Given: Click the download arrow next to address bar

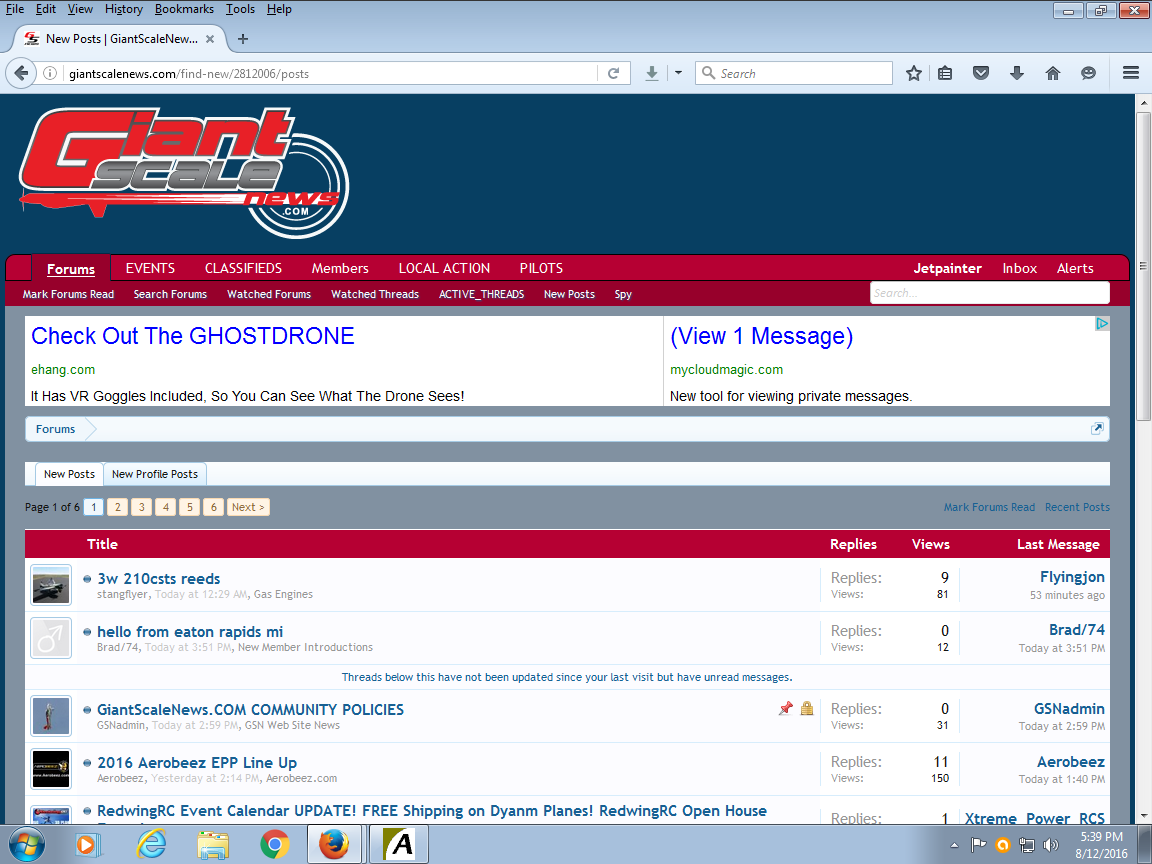Looking at the screenshot, I should (652, 73).
